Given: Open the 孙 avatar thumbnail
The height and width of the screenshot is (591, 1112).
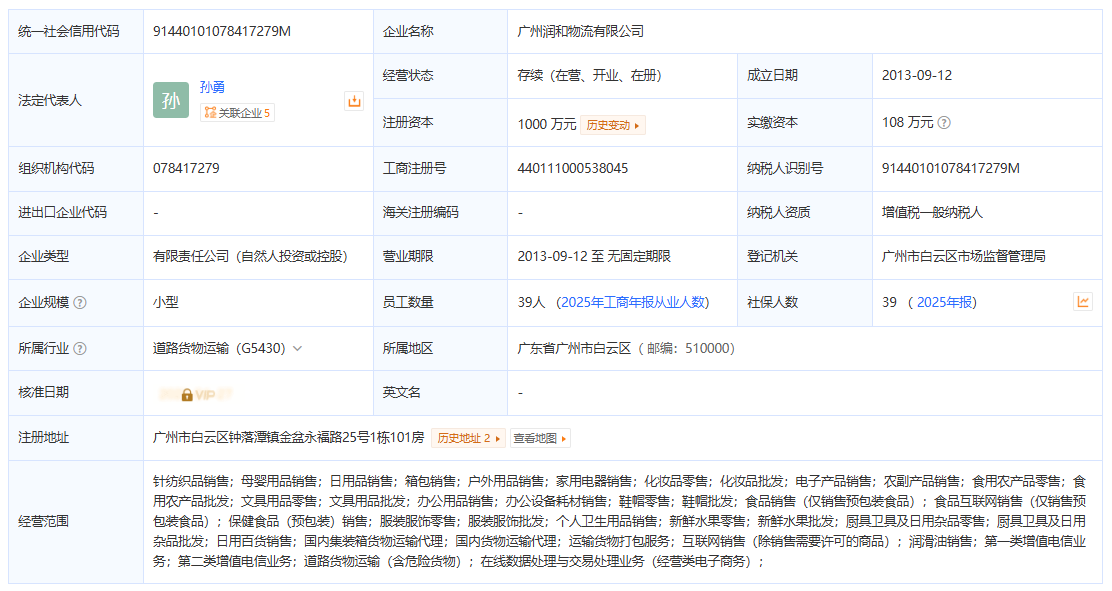Looking at the screenshot, I should pos(171,100).
